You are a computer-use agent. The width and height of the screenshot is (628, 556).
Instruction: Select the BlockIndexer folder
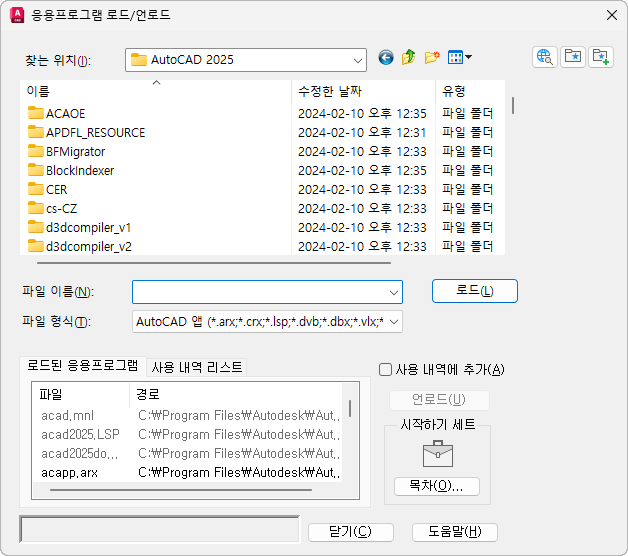71,170
